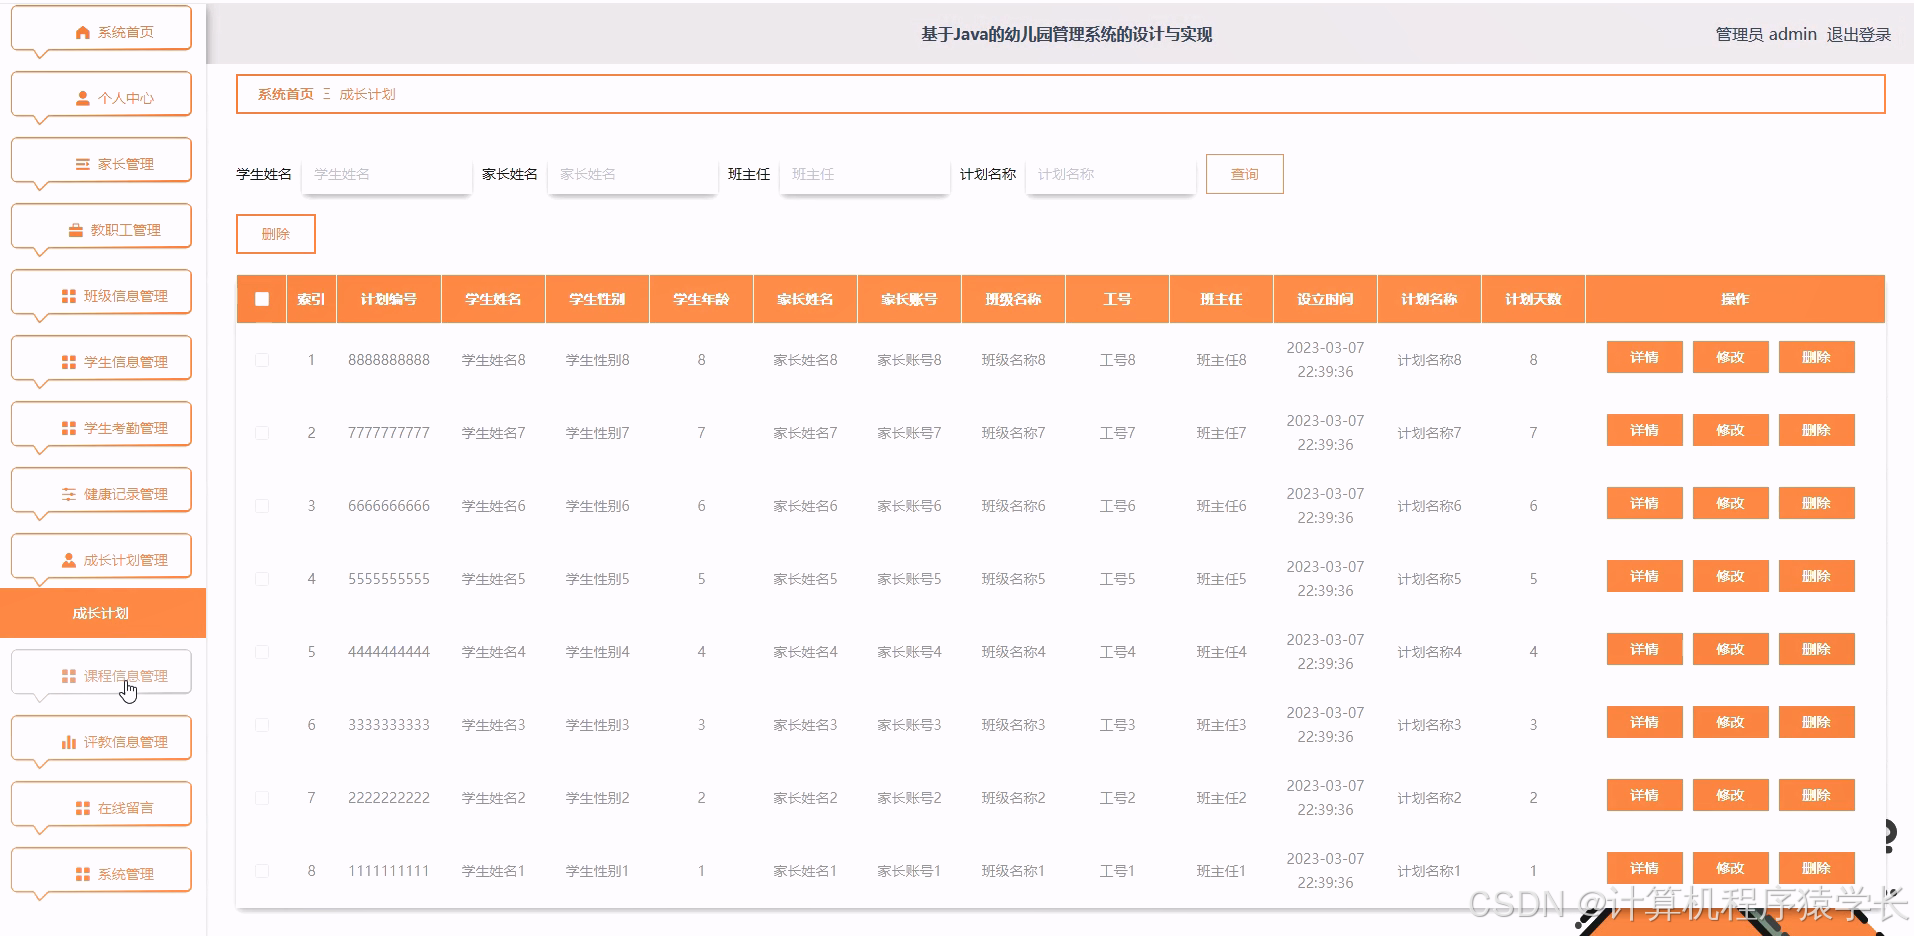This screenshot has height=936, width=1914.
Task: Click 删除 for row 计划名称6
Action: (x=1816, y=503)
